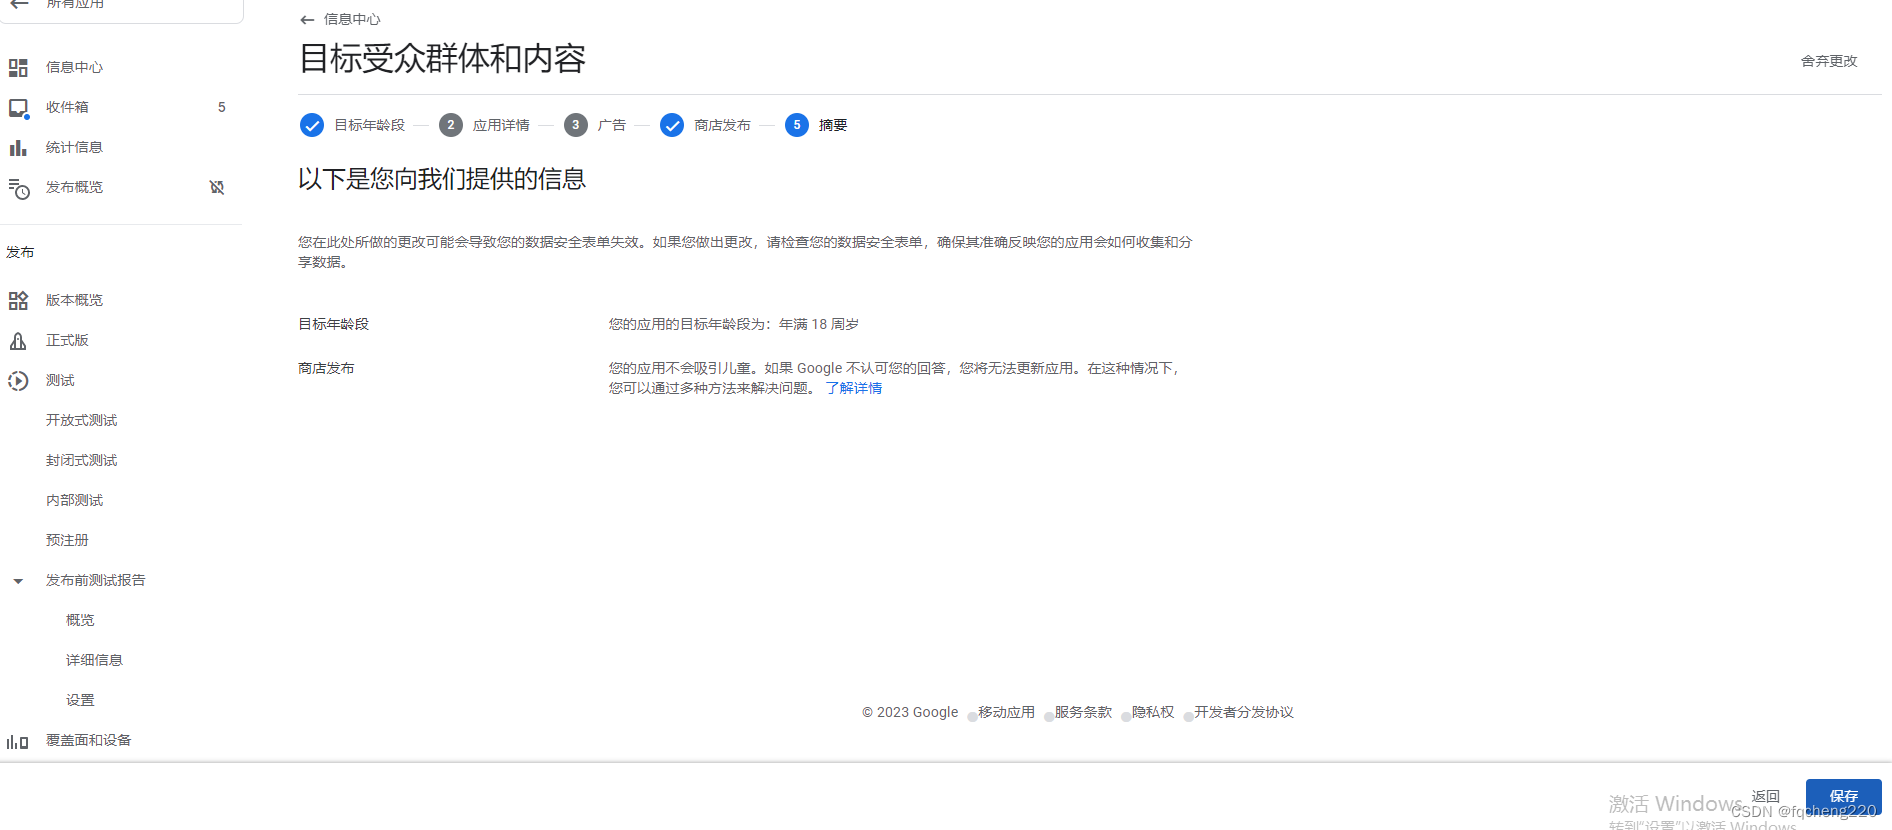Open 统计信息 in the sidebar
Image resolution: width=1892 pixels, height=830 pixels.
[74, 147]
